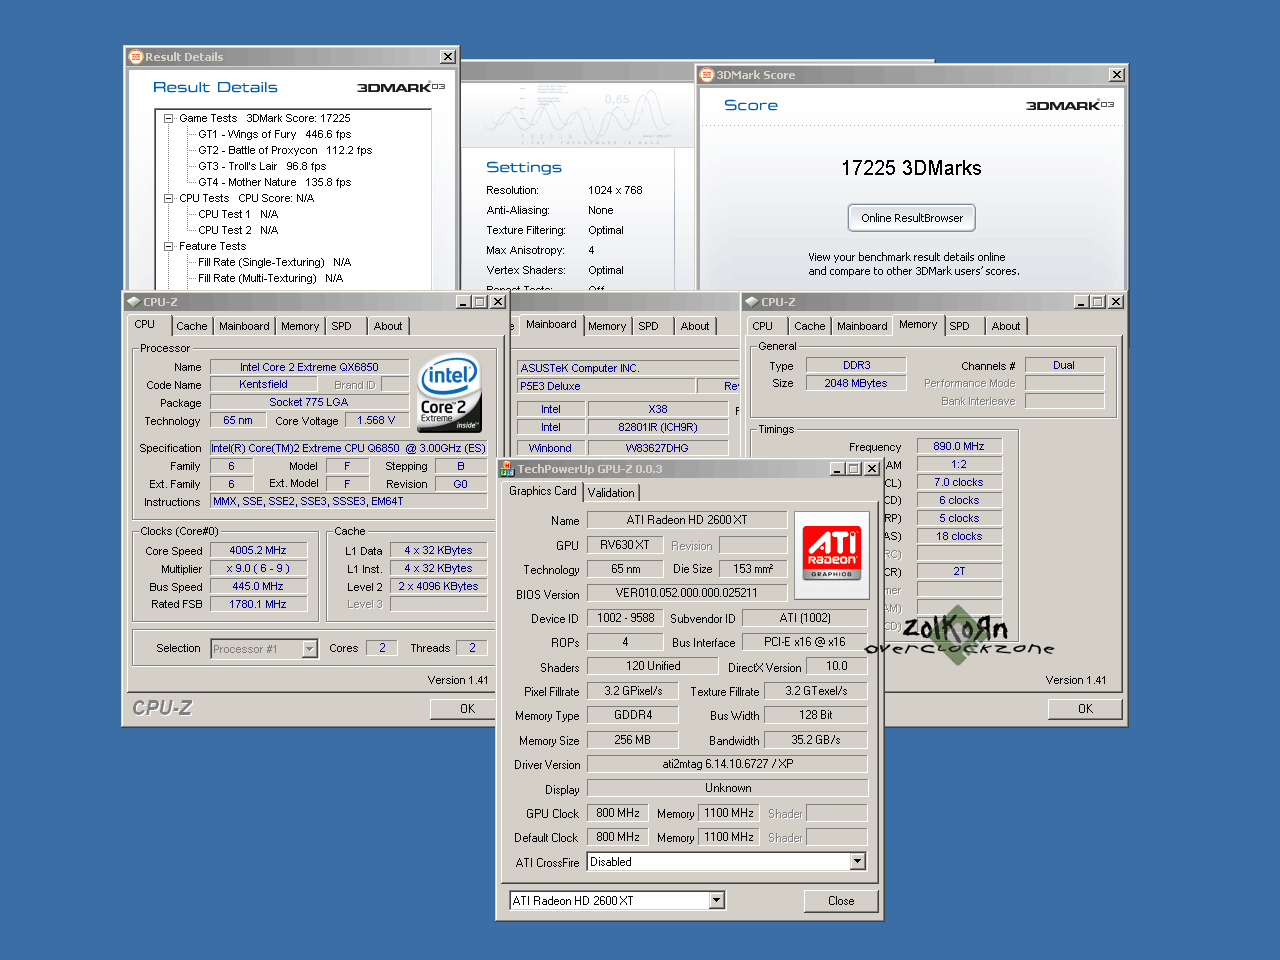Click the Driver Version field ati2mtag

point(727,764)
